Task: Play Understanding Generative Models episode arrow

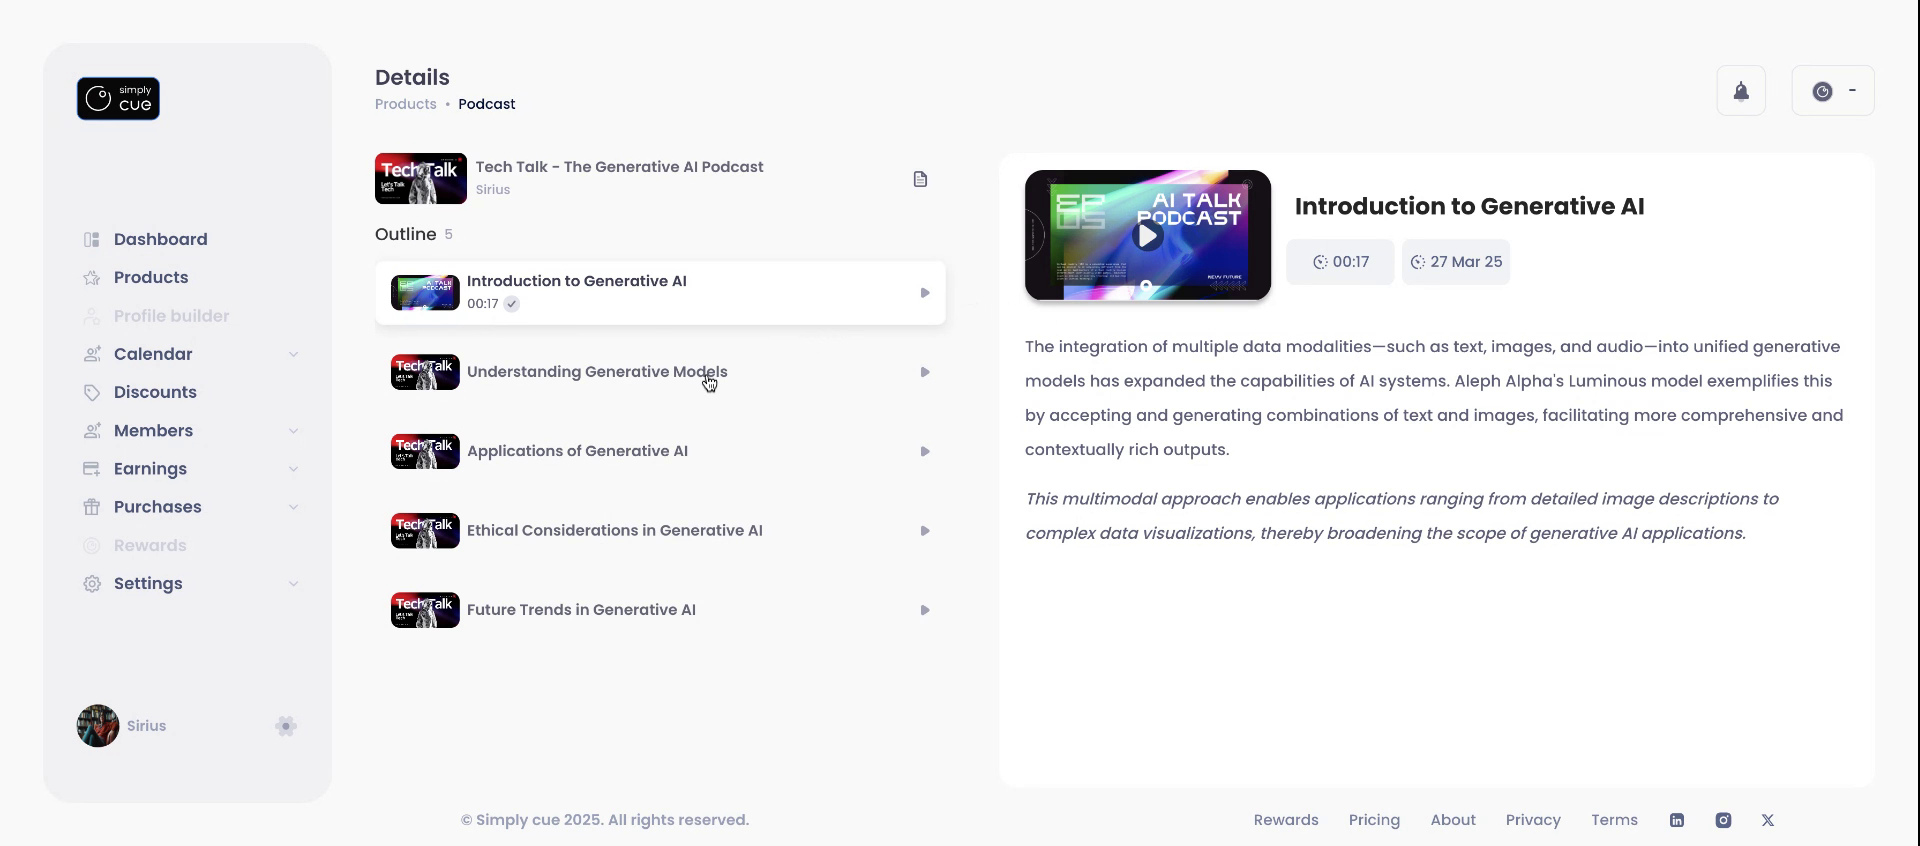Action: point(925,372)
